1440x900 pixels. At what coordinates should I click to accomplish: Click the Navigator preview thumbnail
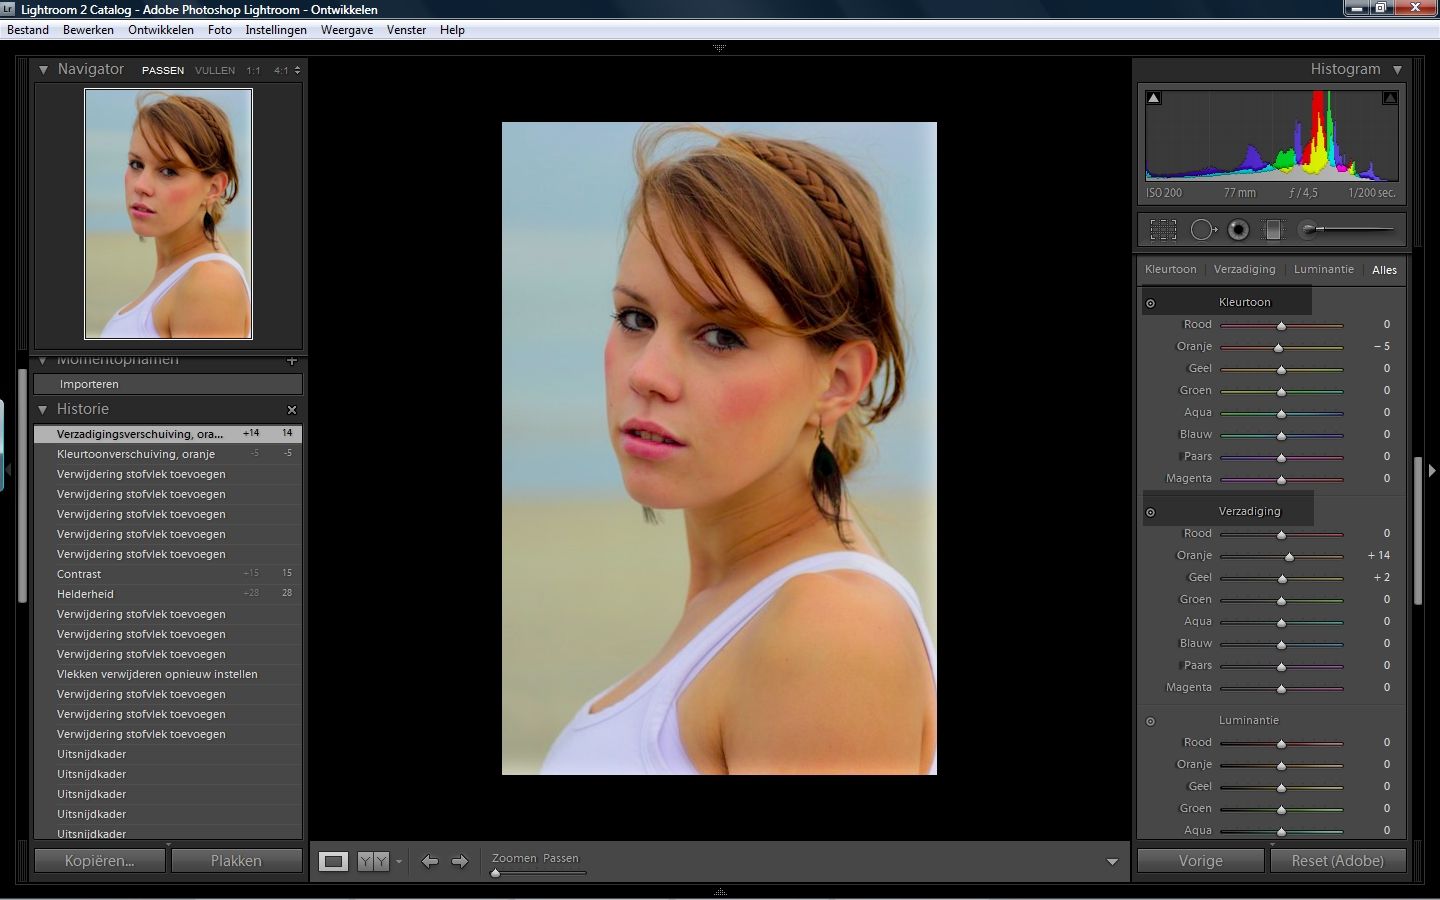tap(168, 214)
